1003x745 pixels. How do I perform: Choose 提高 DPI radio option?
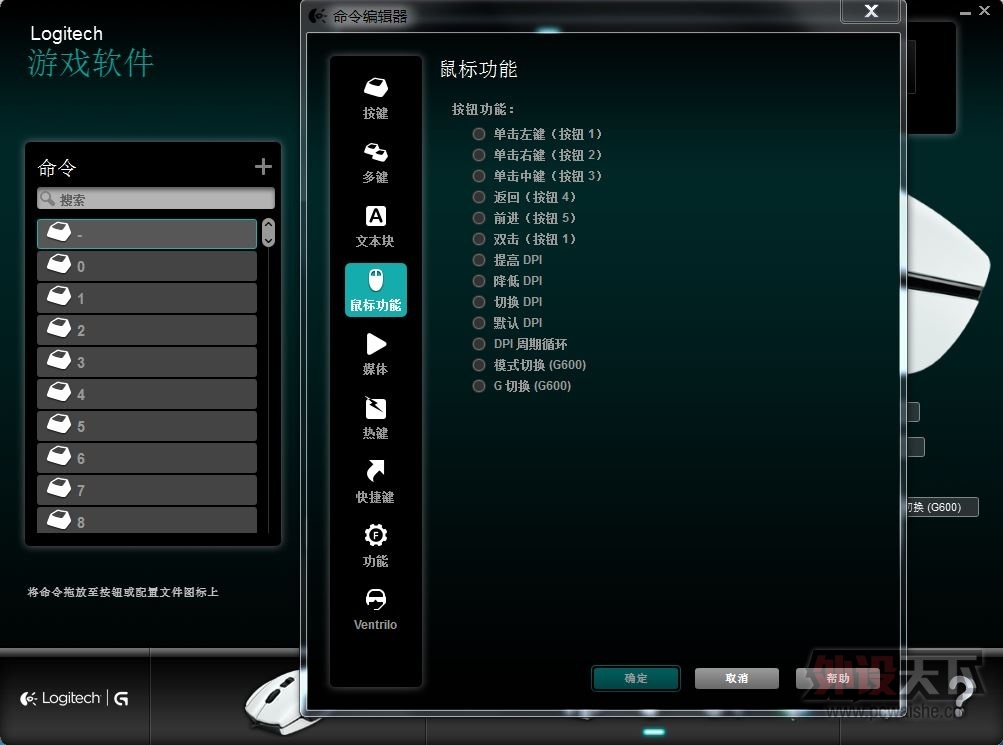click(478, 260)
